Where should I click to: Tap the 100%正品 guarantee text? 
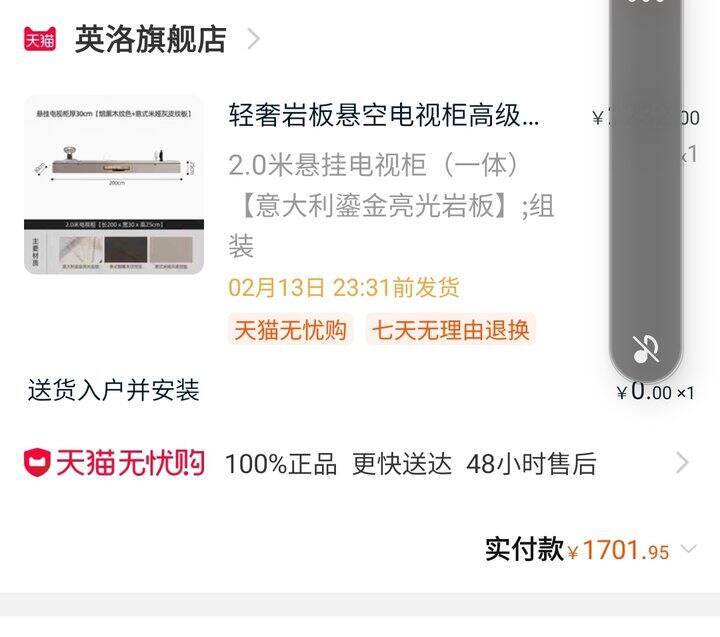[x=281, y=463]
